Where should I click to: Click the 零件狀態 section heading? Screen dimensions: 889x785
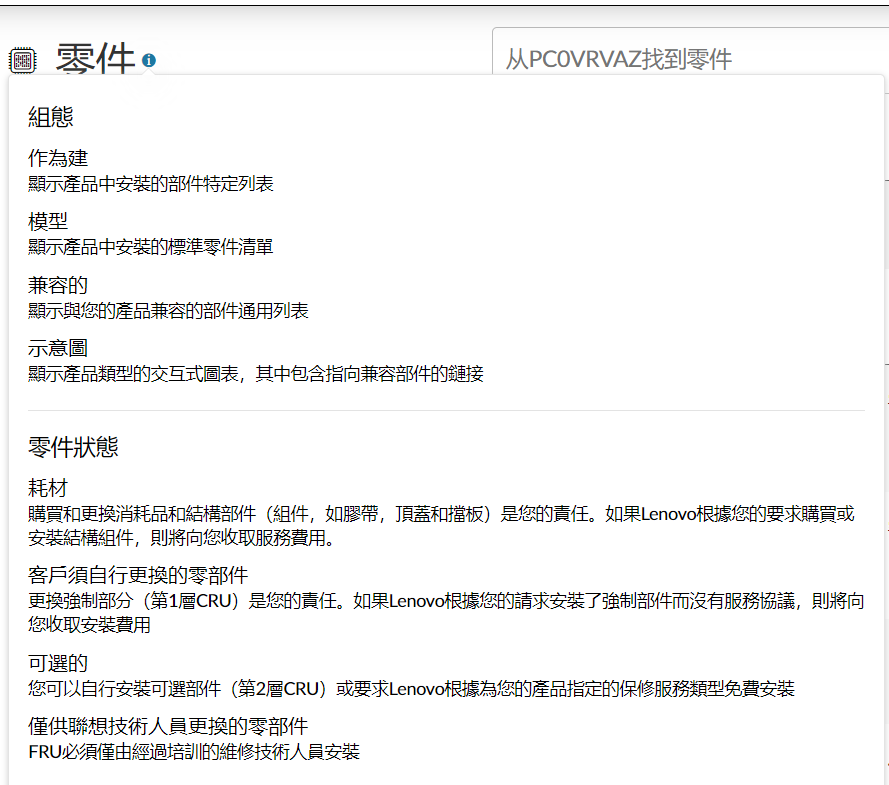pos(73,447)
